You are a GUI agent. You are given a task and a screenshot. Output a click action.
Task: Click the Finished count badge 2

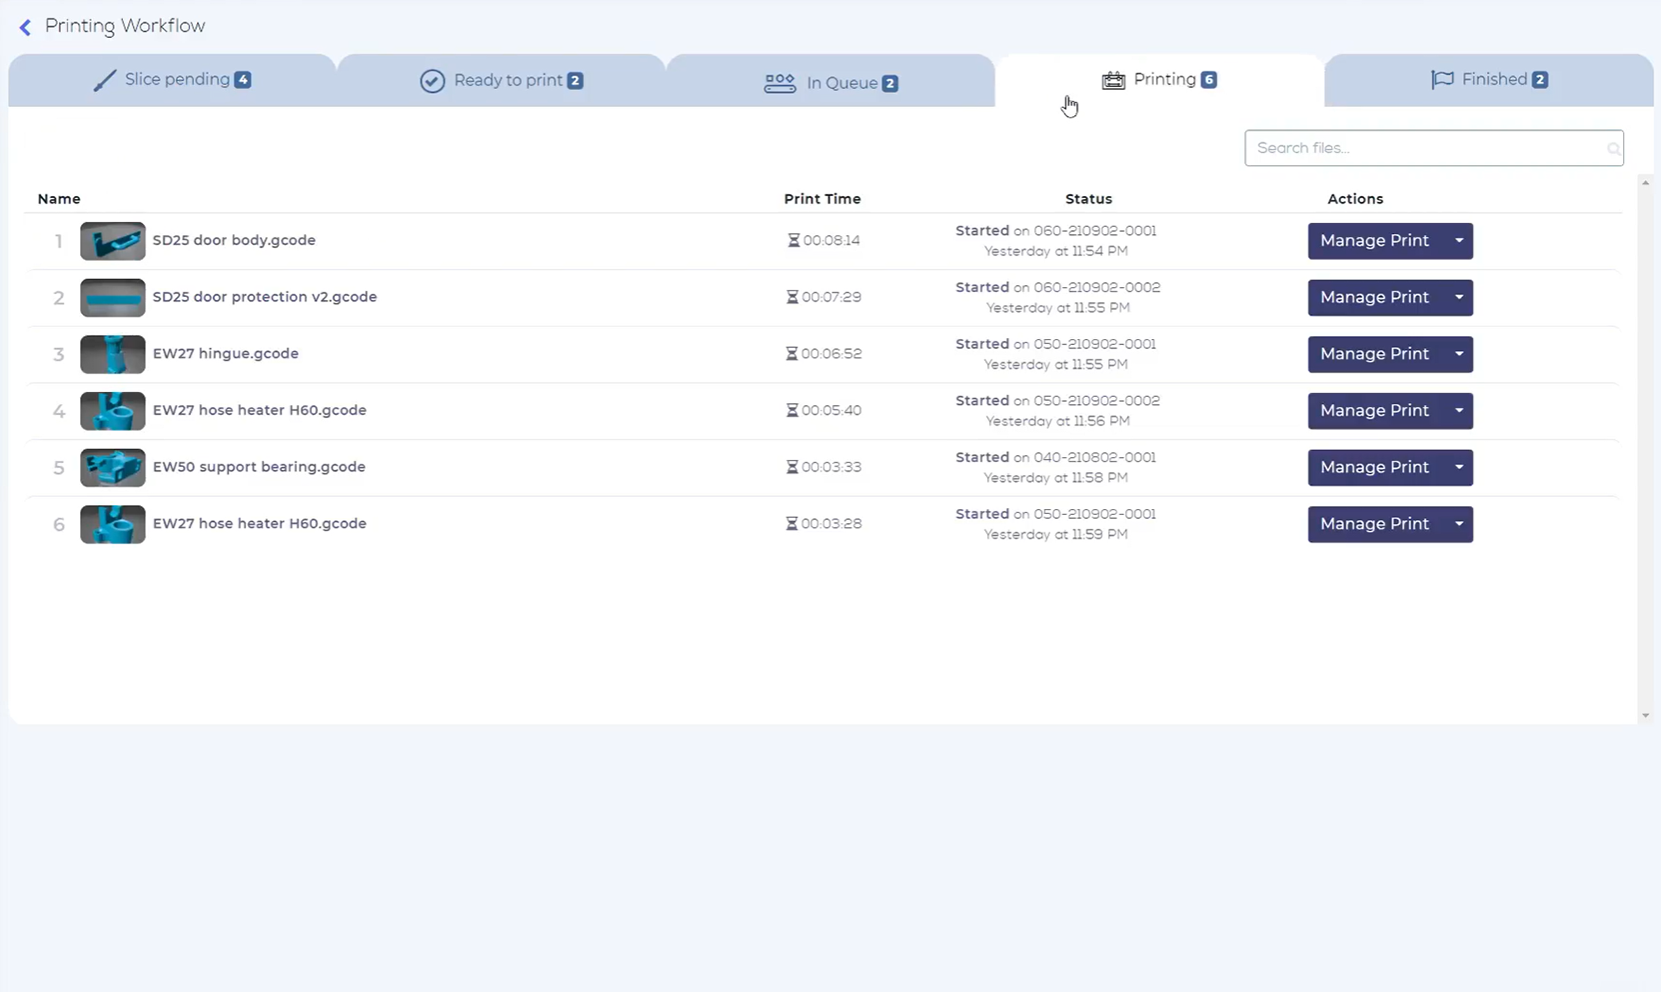tap(1540, 80)
